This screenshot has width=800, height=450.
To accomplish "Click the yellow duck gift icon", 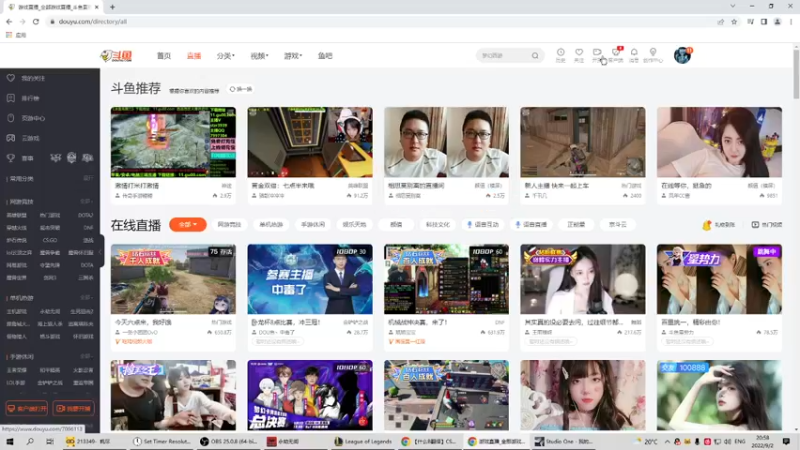I will tap(707, 224).
